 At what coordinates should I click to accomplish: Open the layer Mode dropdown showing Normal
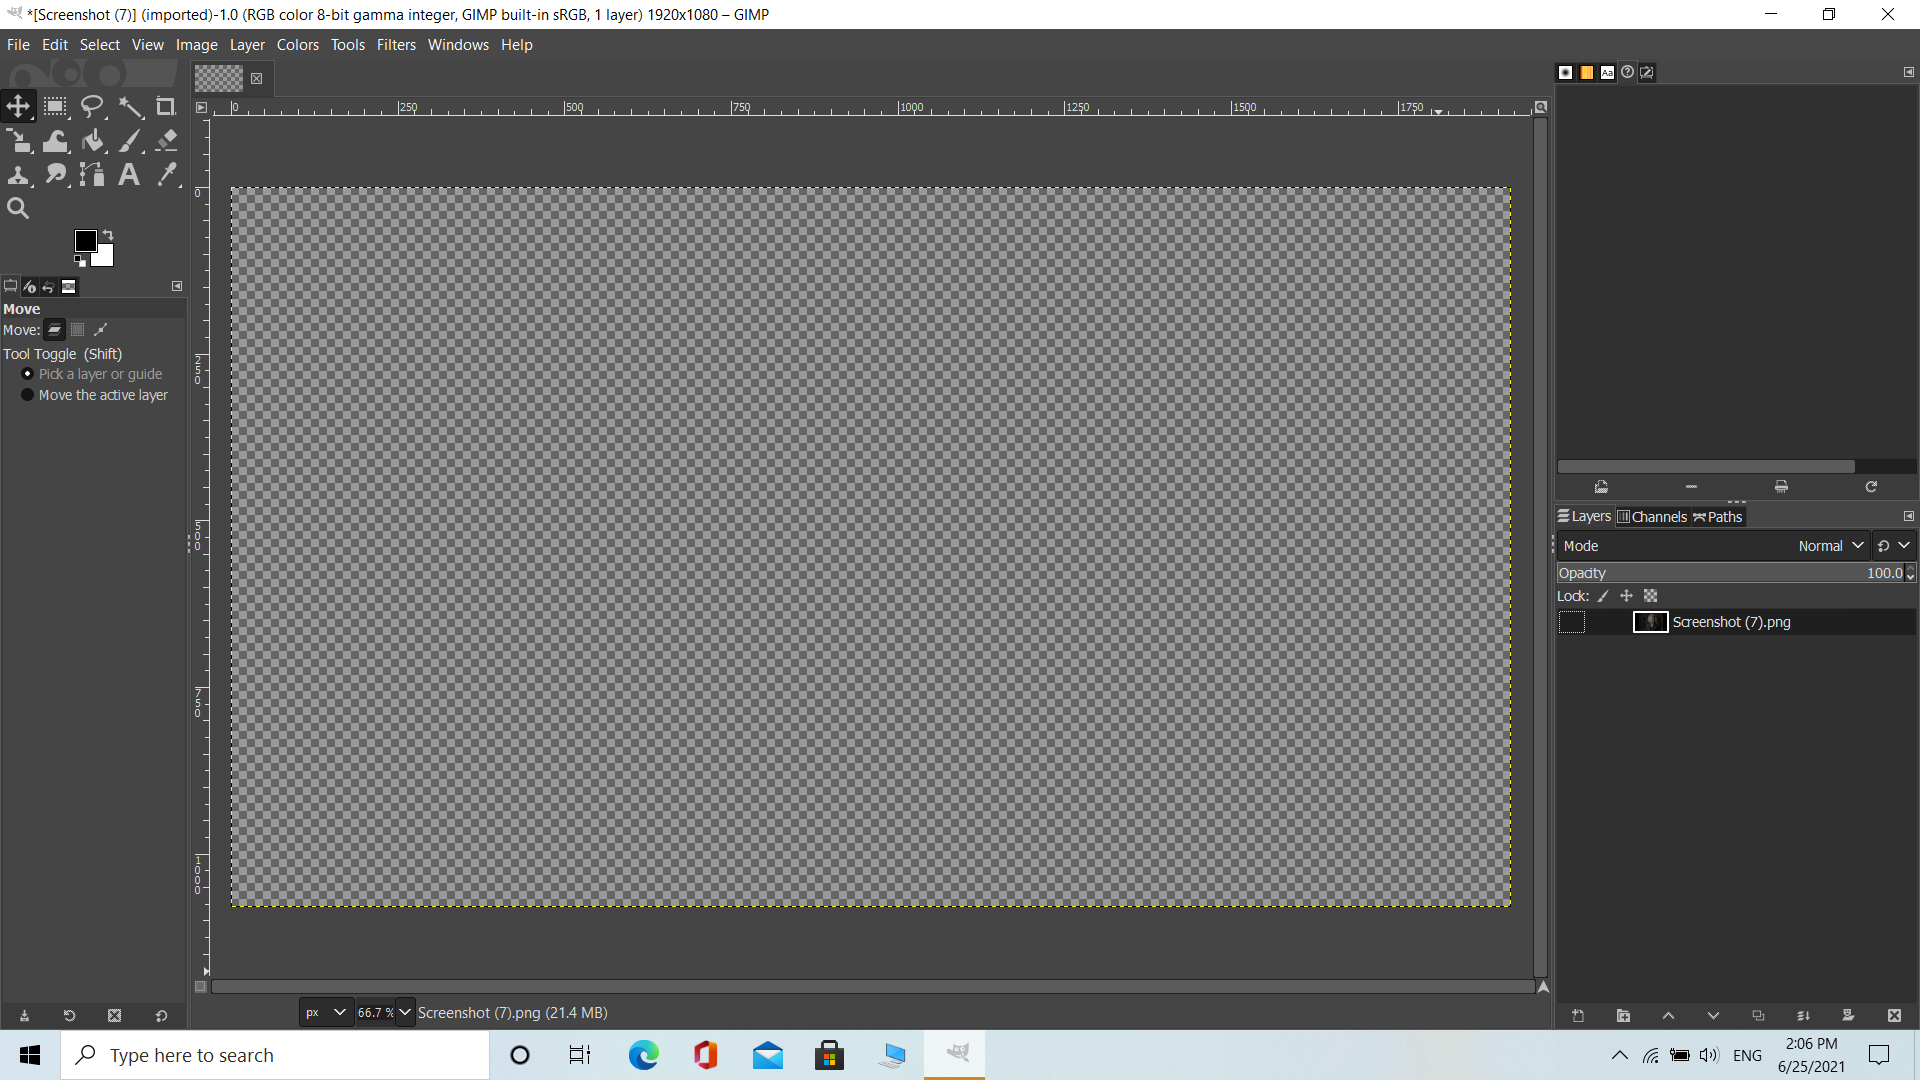(1830, 546)
